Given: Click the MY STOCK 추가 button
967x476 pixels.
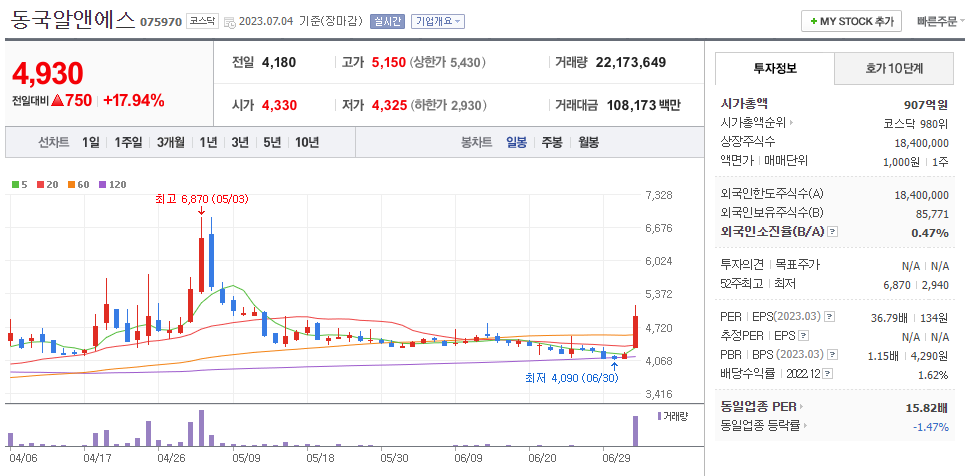Looking at the screenshot, I should point(851,21).
